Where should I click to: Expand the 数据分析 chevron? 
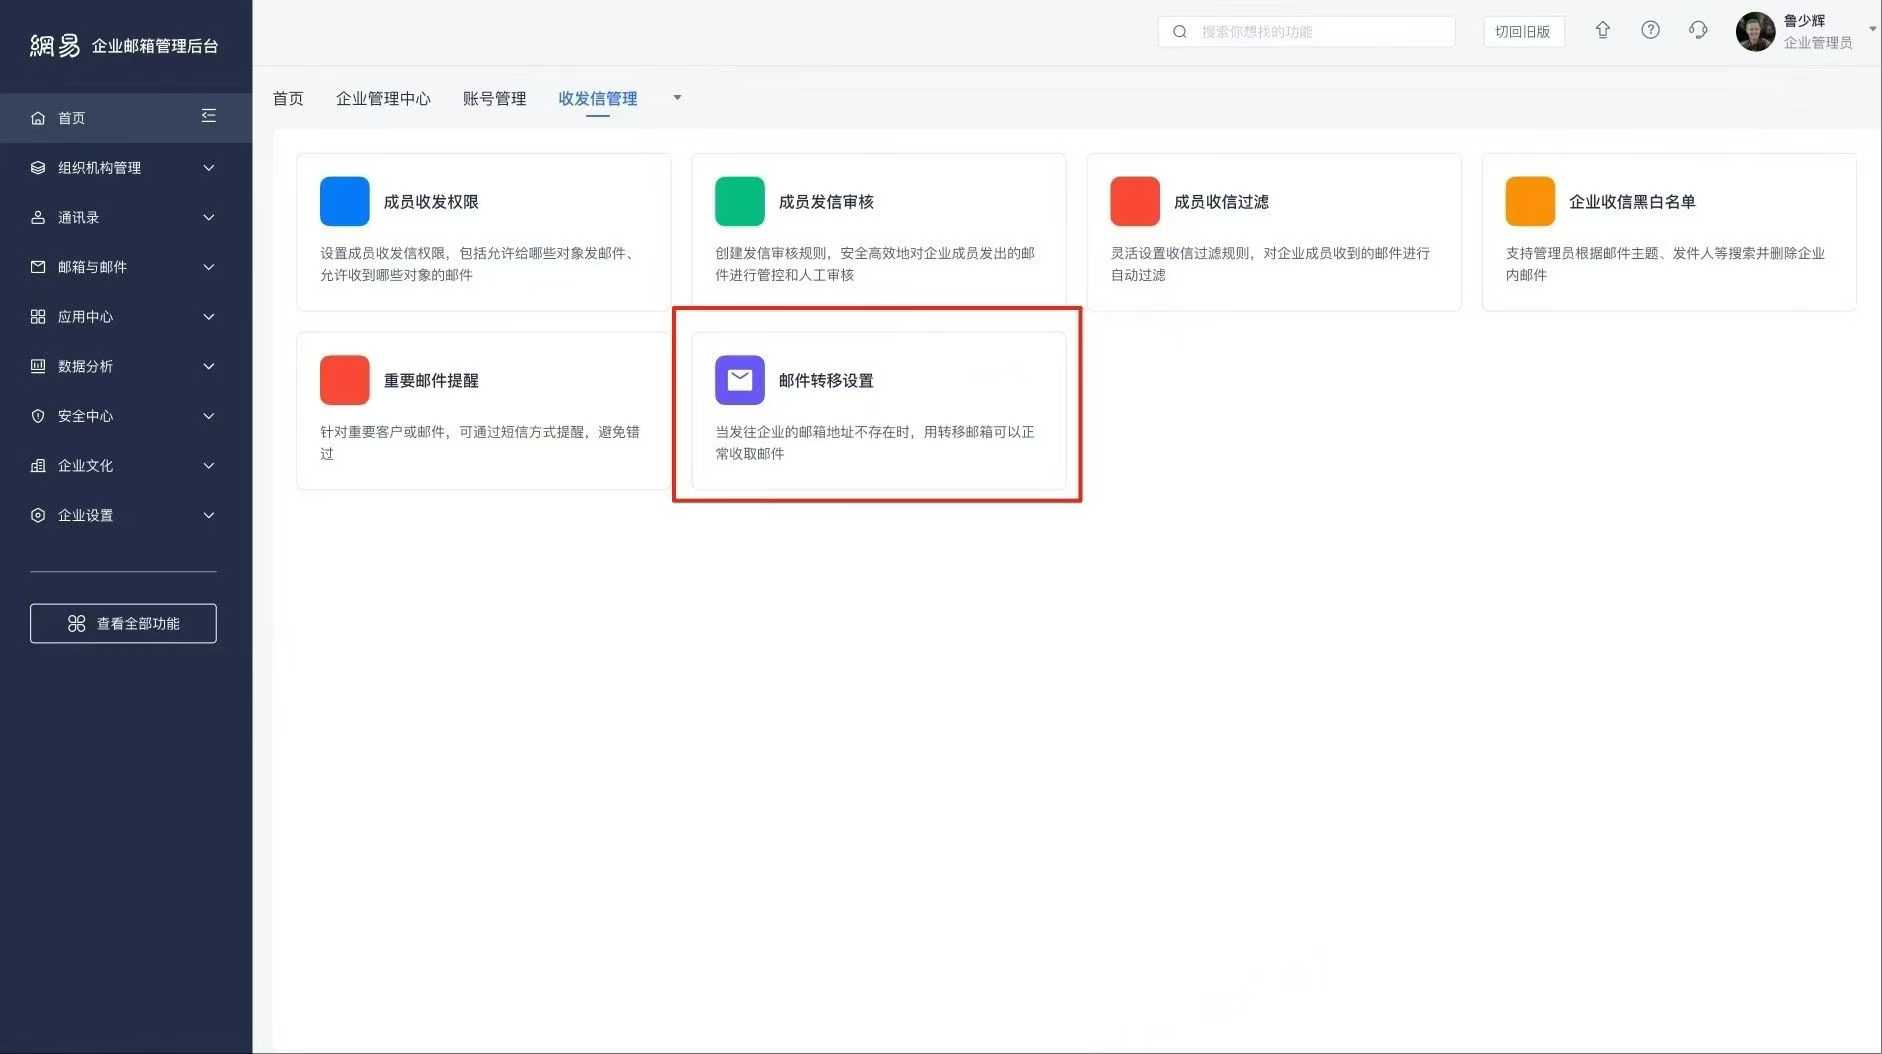point(209,366)
